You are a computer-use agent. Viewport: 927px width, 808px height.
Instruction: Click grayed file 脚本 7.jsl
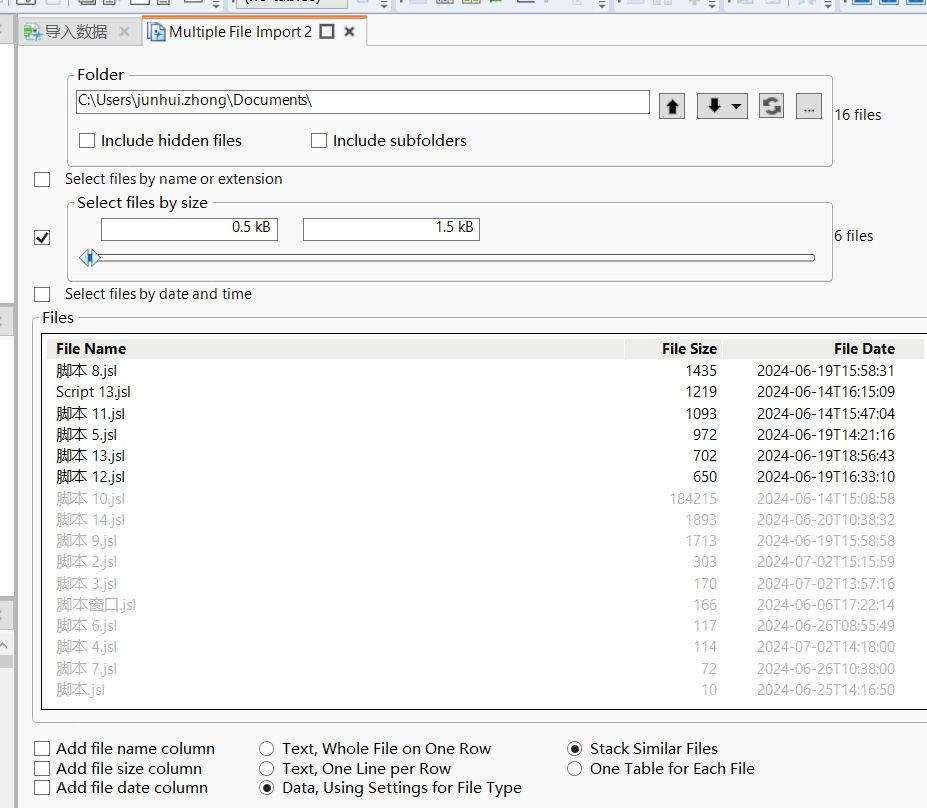(86, 669)
